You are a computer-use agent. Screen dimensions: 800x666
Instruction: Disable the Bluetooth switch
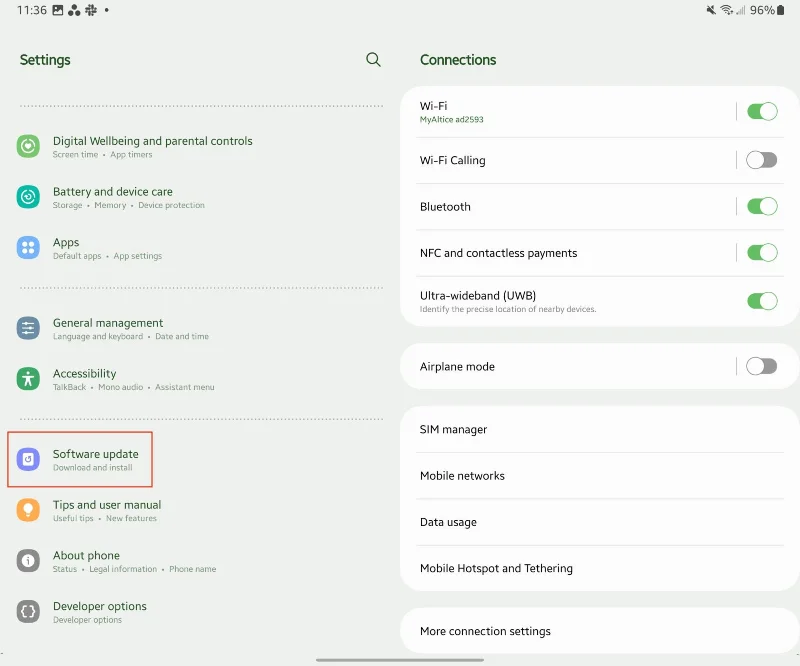pos(762,206)
